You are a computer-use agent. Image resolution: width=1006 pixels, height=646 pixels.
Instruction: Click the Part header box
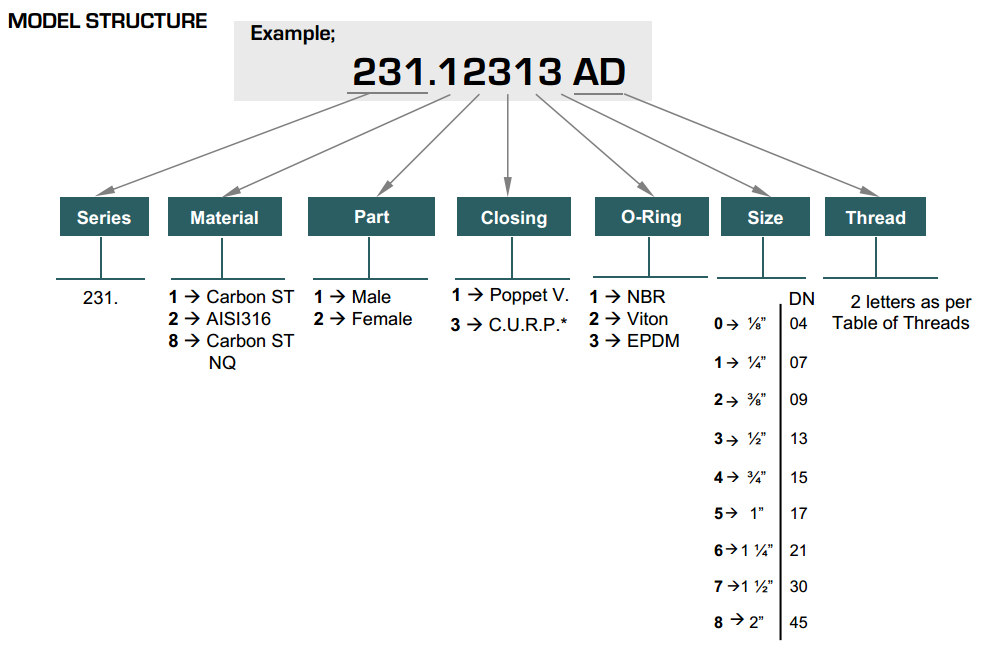(371, 216)
